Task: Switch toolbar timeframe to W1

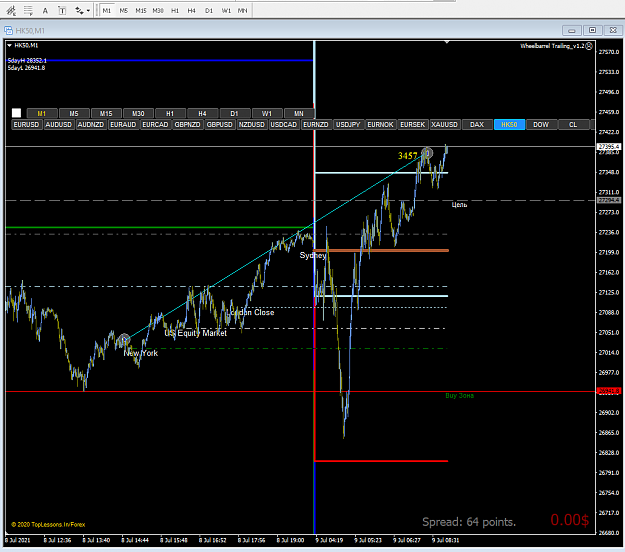Action: 226,11
